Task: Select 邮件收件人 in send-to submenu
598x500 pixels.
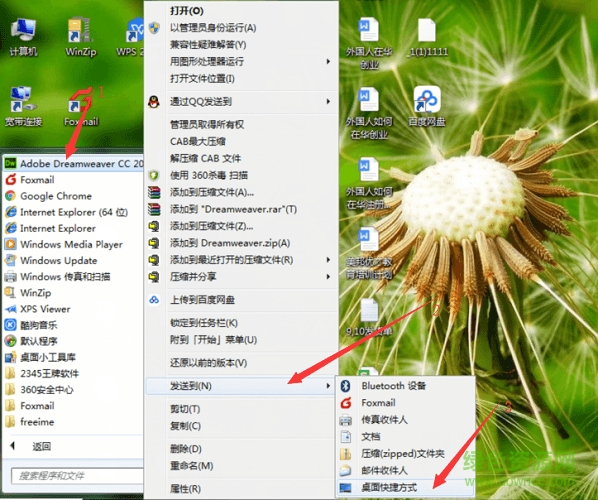Action: (x=406, y=470)
